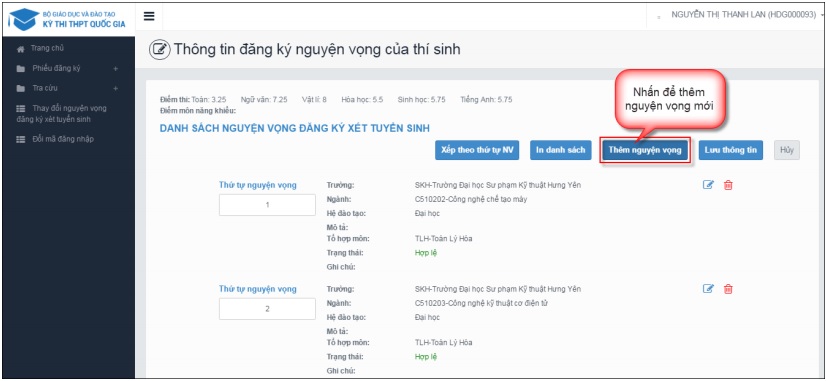Click the Lưu thông tin button
The image size is (826, 381).
(731, 150)
